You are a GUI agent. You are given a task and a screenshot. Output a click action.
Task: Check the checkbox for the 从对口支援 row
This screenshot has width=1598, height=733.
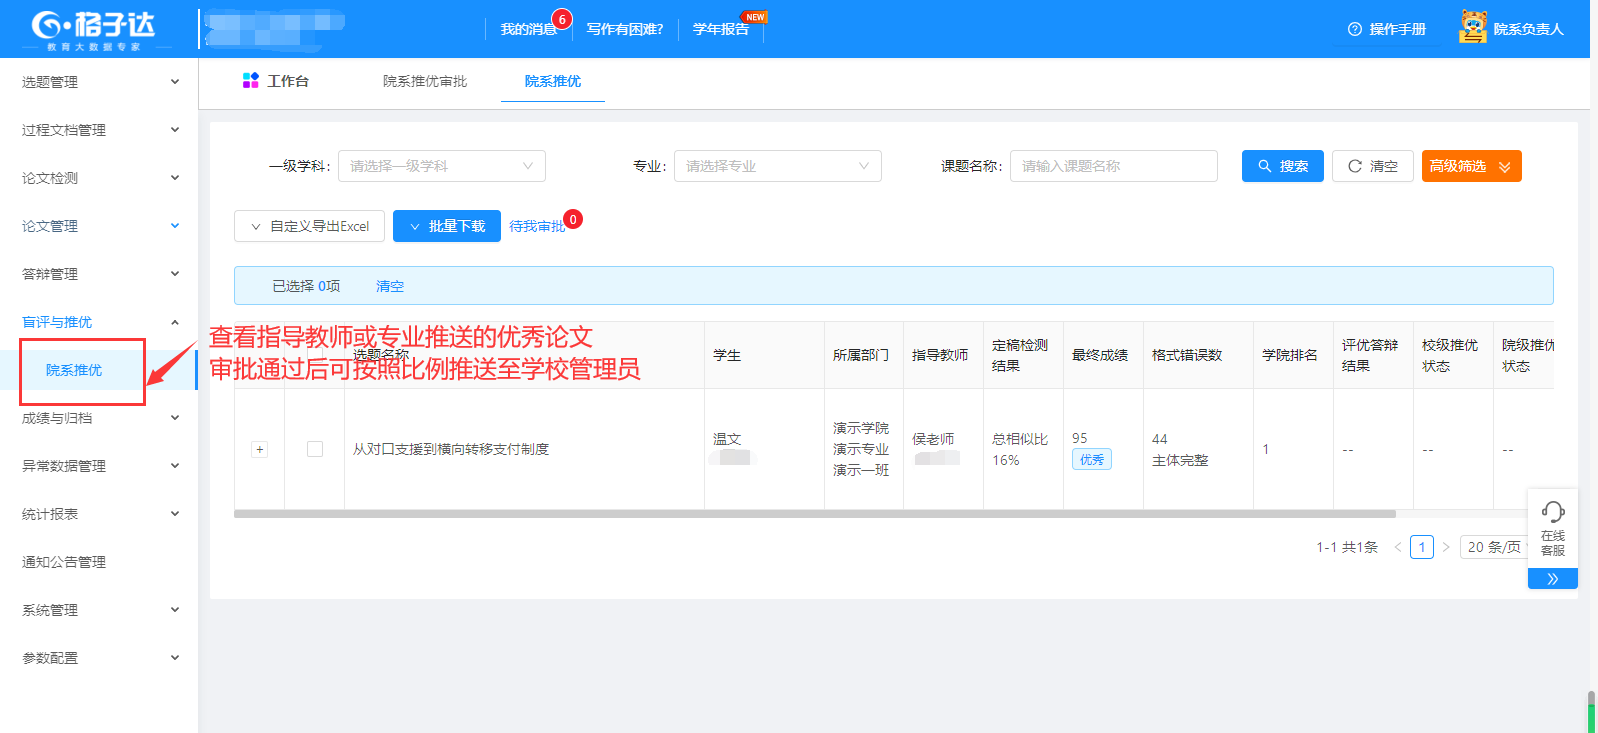315,449
